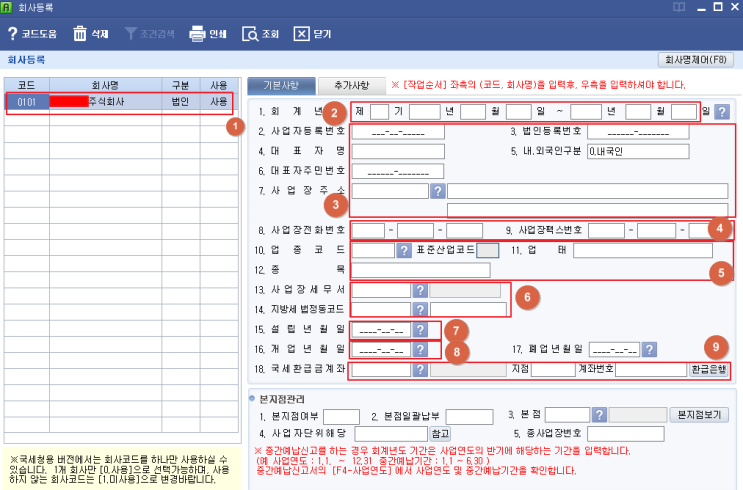The image size is (743, 490).
Task: Open the 본점 lookup help icon
Action: [599, 415]
